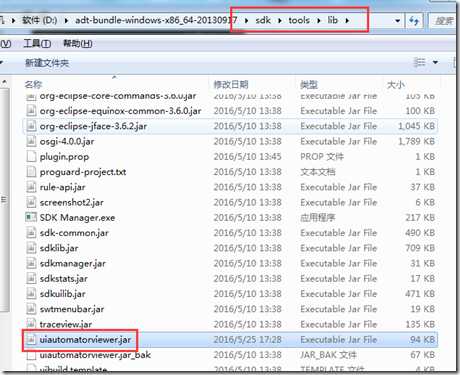Click the file icon of uiautomatorviewer.jar_bak
This screenshot has width=460, height=375.
coord(31,355)
